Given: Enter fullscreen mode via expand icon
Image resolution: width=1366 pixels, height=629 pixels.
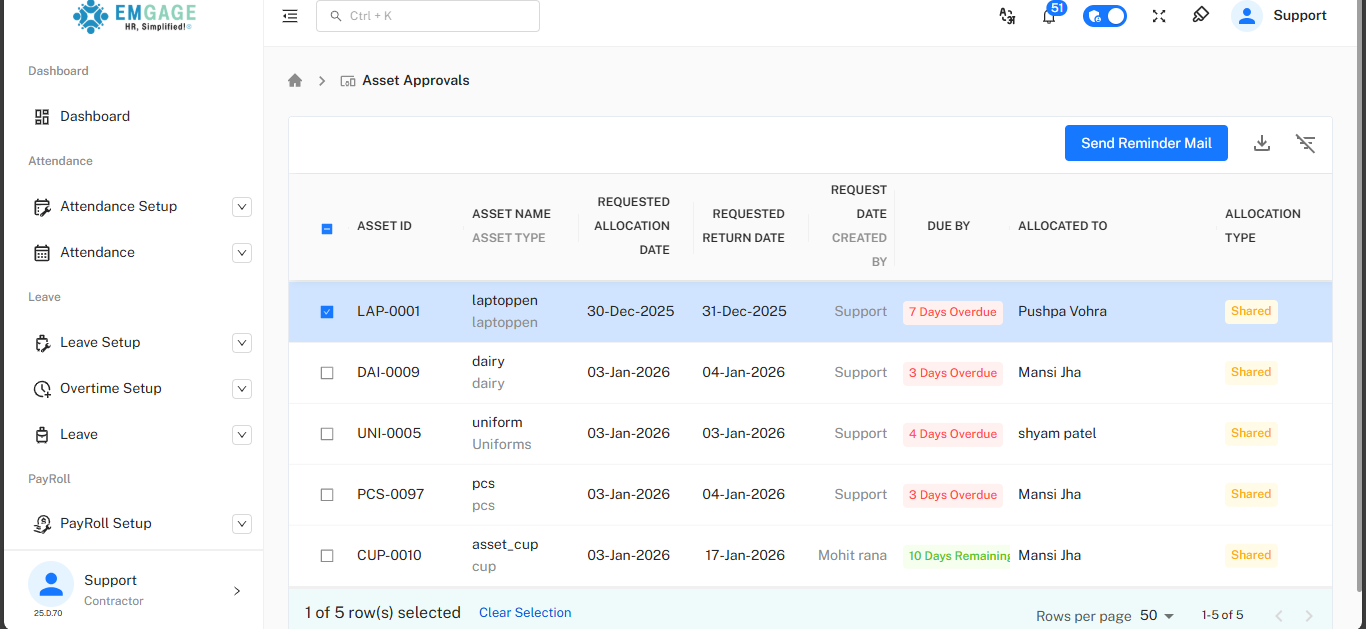Looking at the screenshot, I should (1159, 16).
